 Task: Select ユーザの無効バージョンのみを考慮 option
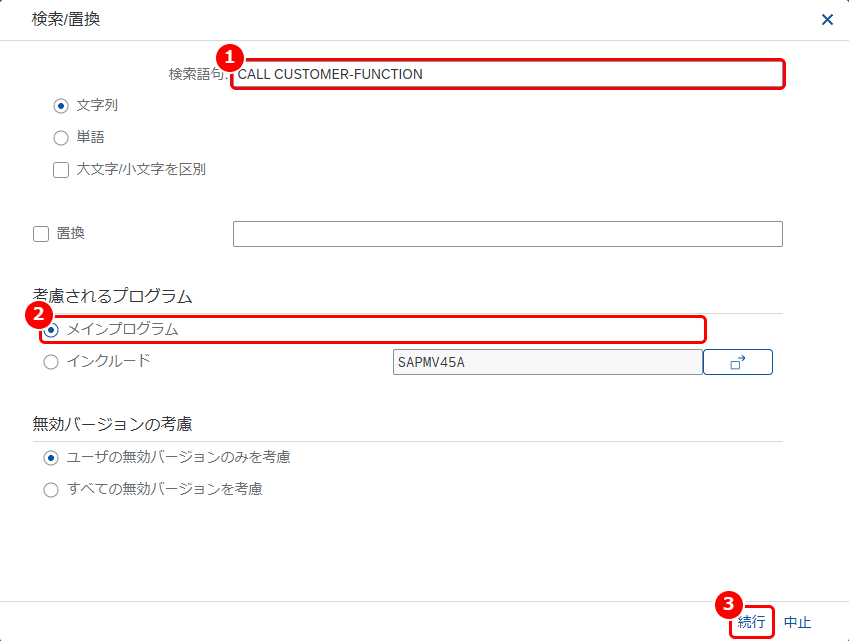[x=51, y=458]
